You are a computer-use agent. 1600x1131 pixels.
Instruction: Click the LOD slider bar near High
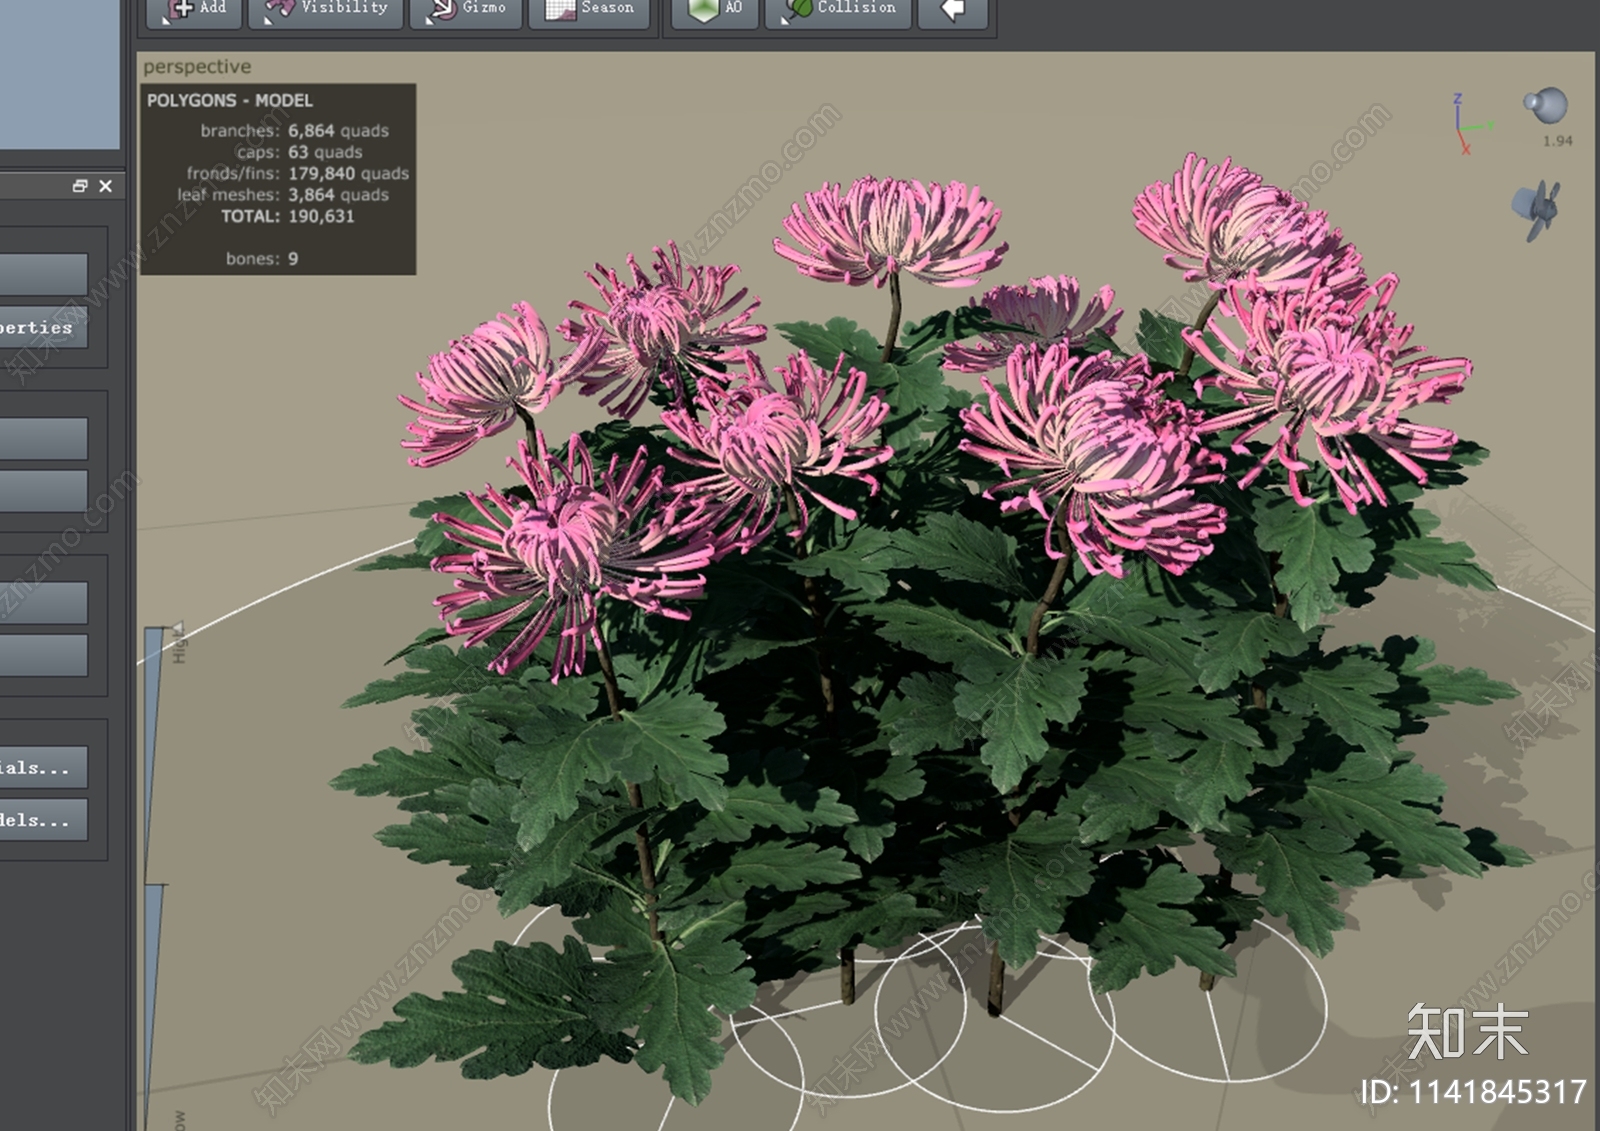pos(154,755)
